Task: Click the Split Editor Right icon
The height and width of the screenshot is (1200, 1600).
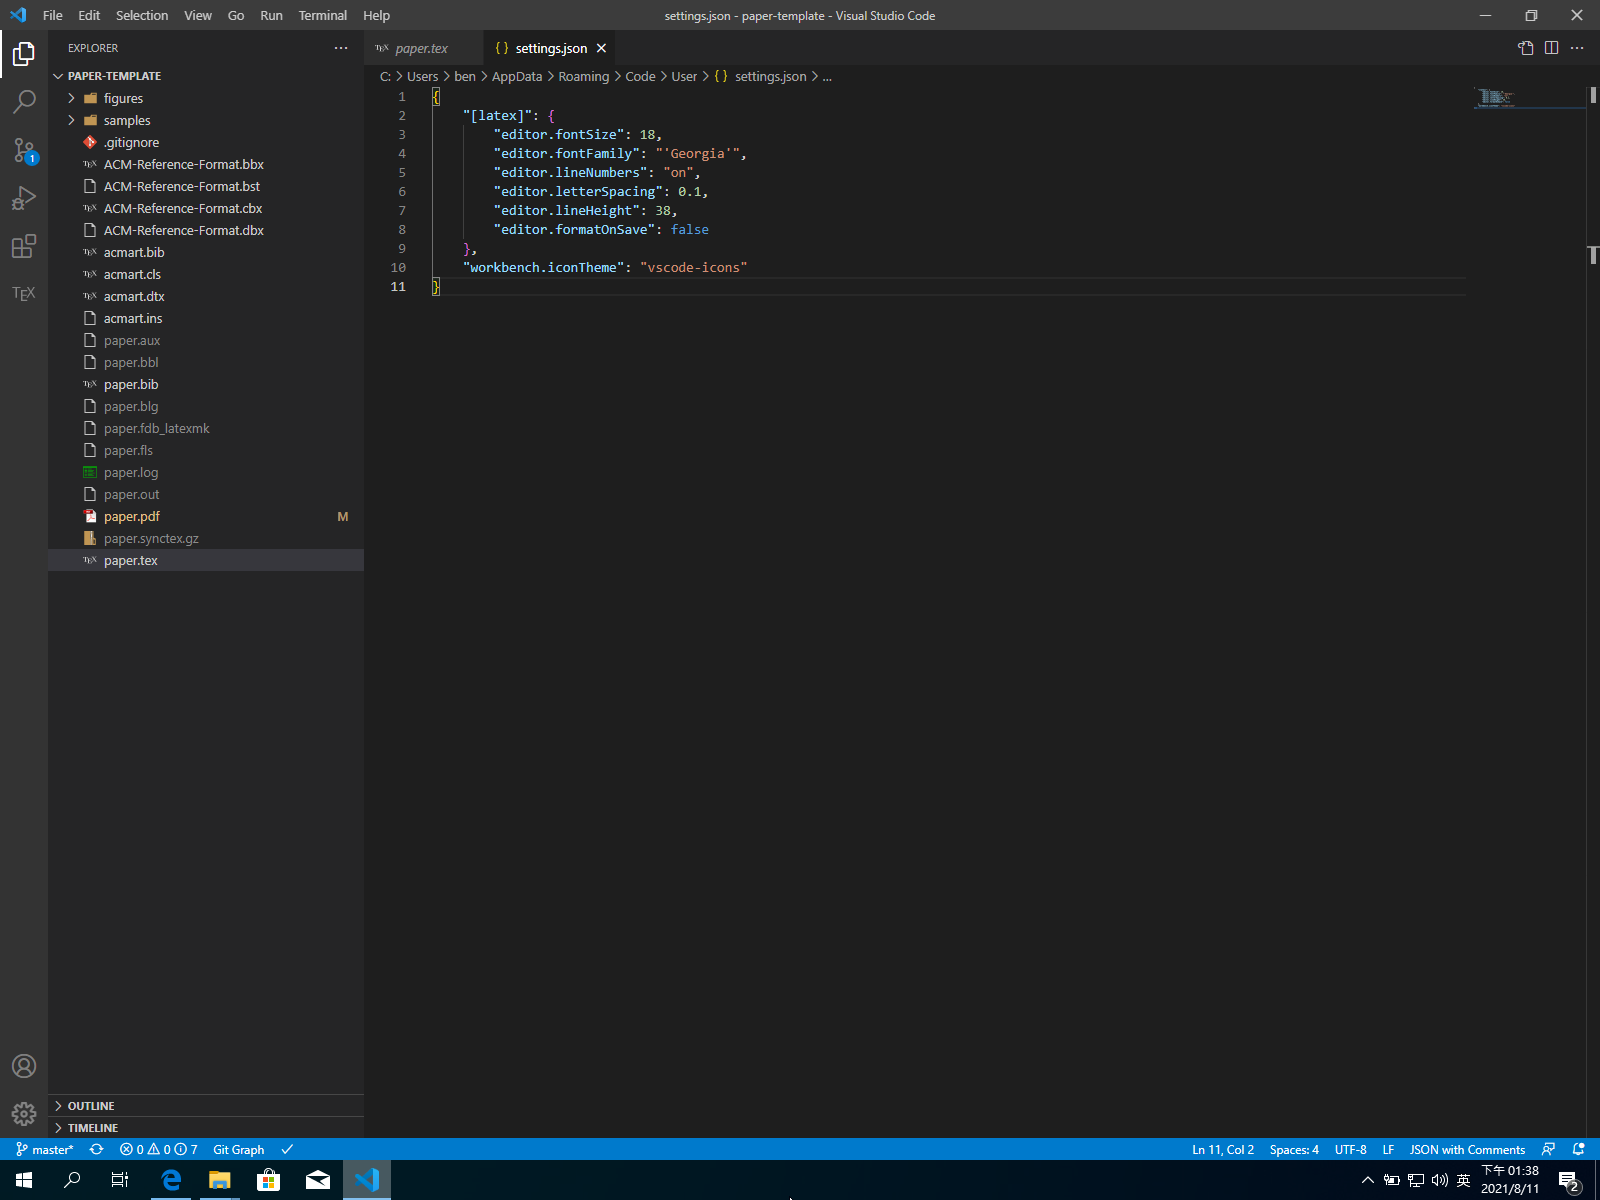Action: pyautogui.click(x=1551, y=48)
